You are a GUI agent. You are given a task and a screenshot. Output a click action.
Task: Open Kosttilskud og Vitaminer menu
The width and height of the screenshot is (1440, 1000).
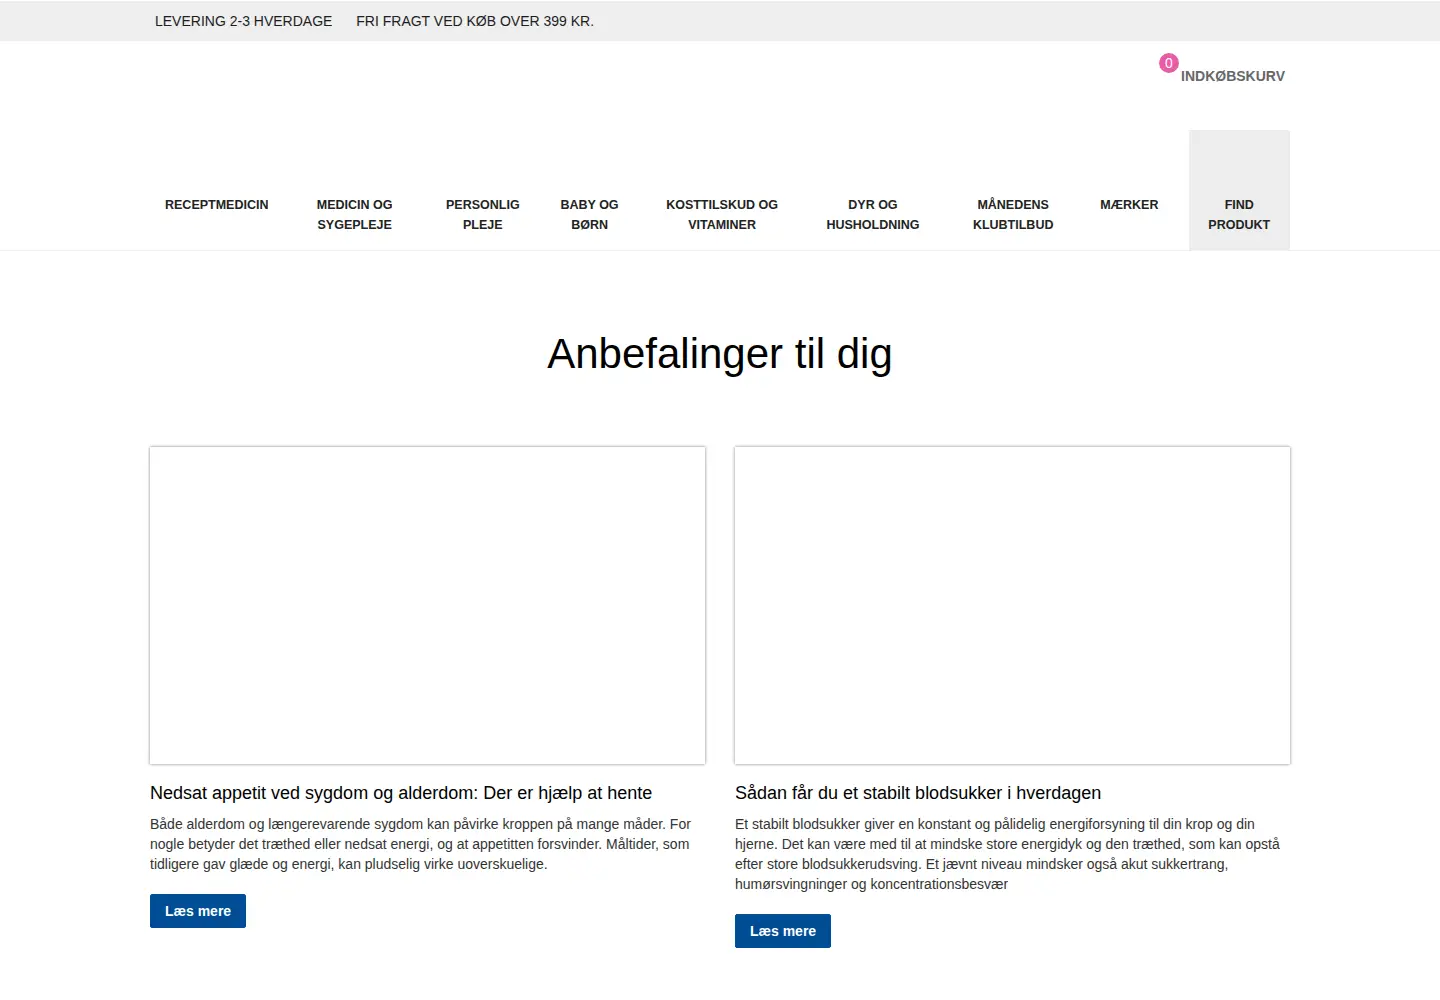(x=722, y=215)
